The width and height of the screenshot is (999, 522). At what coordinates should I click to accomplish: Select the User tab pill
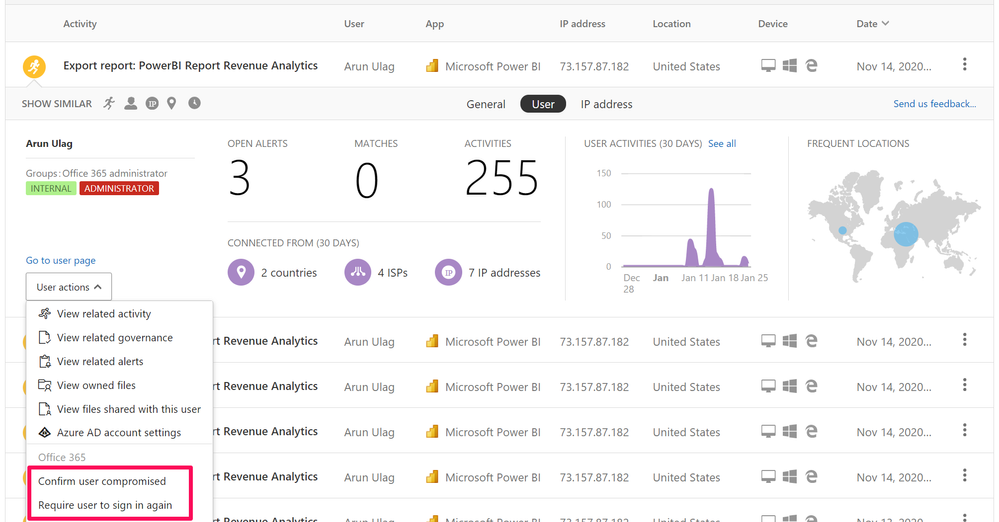tap(543, 104)
